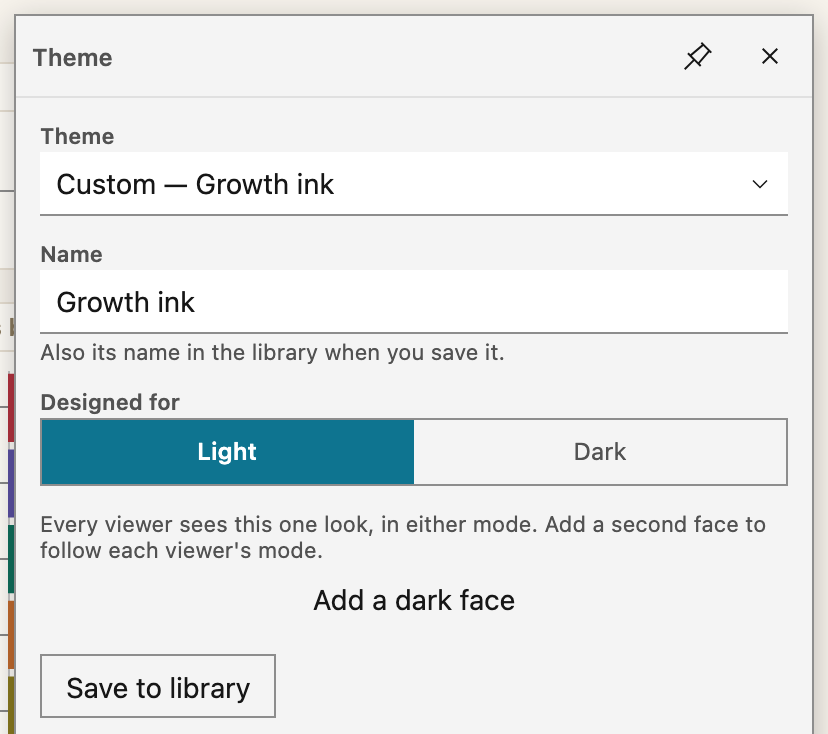Click the Name field containing Growth ink
828x734 pixels.
point(414,302)
